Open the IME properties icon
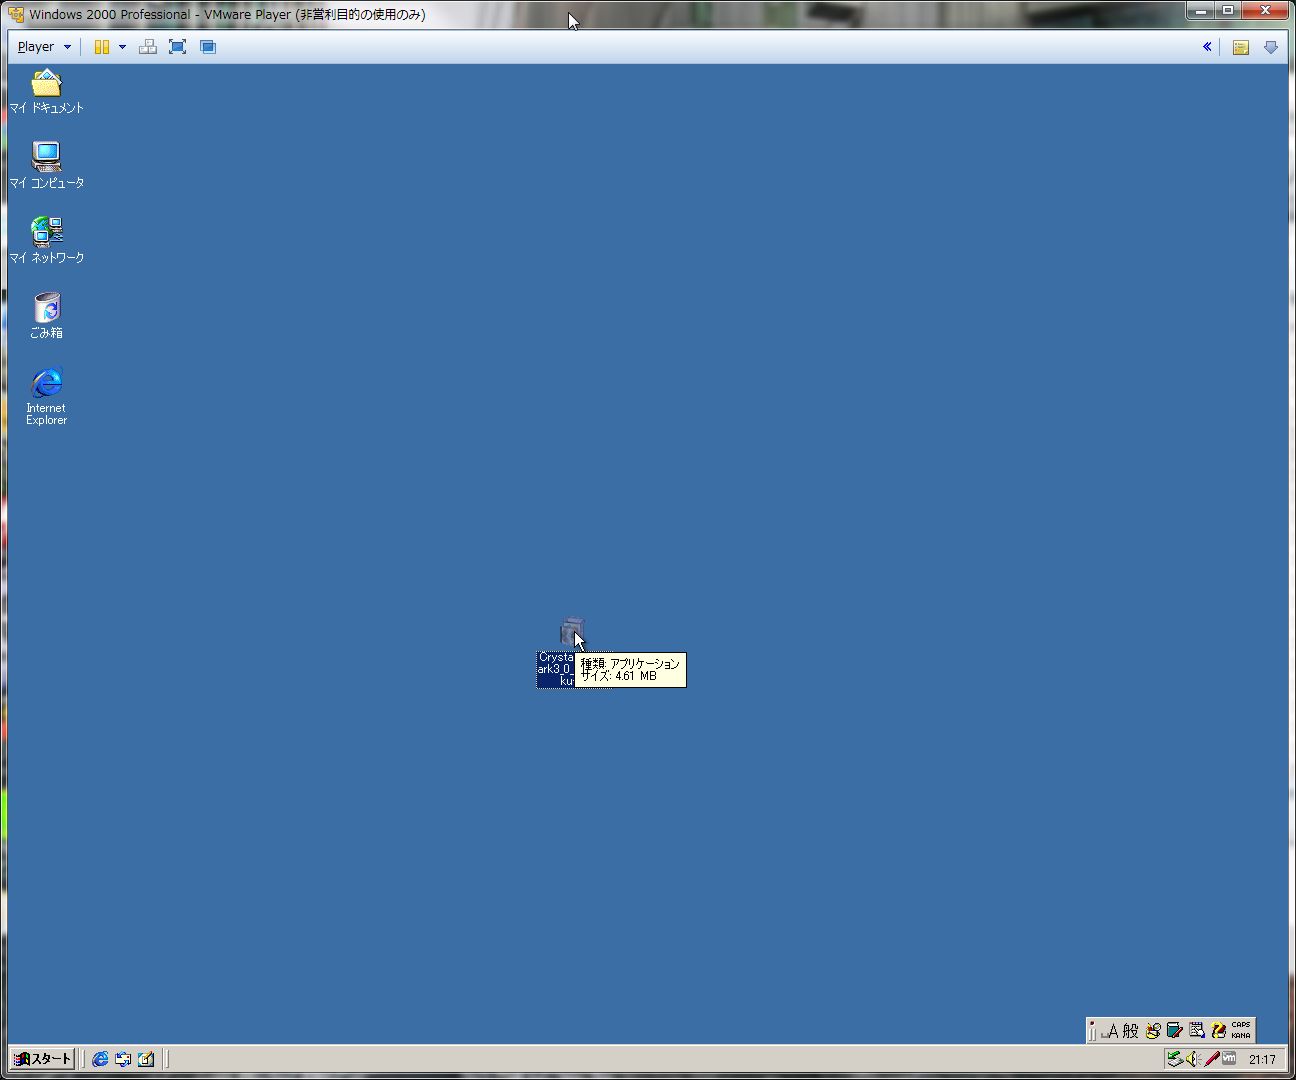Image resolution: width=1296 pixels, height=1080 pixels. (x=1197, y=1030)
